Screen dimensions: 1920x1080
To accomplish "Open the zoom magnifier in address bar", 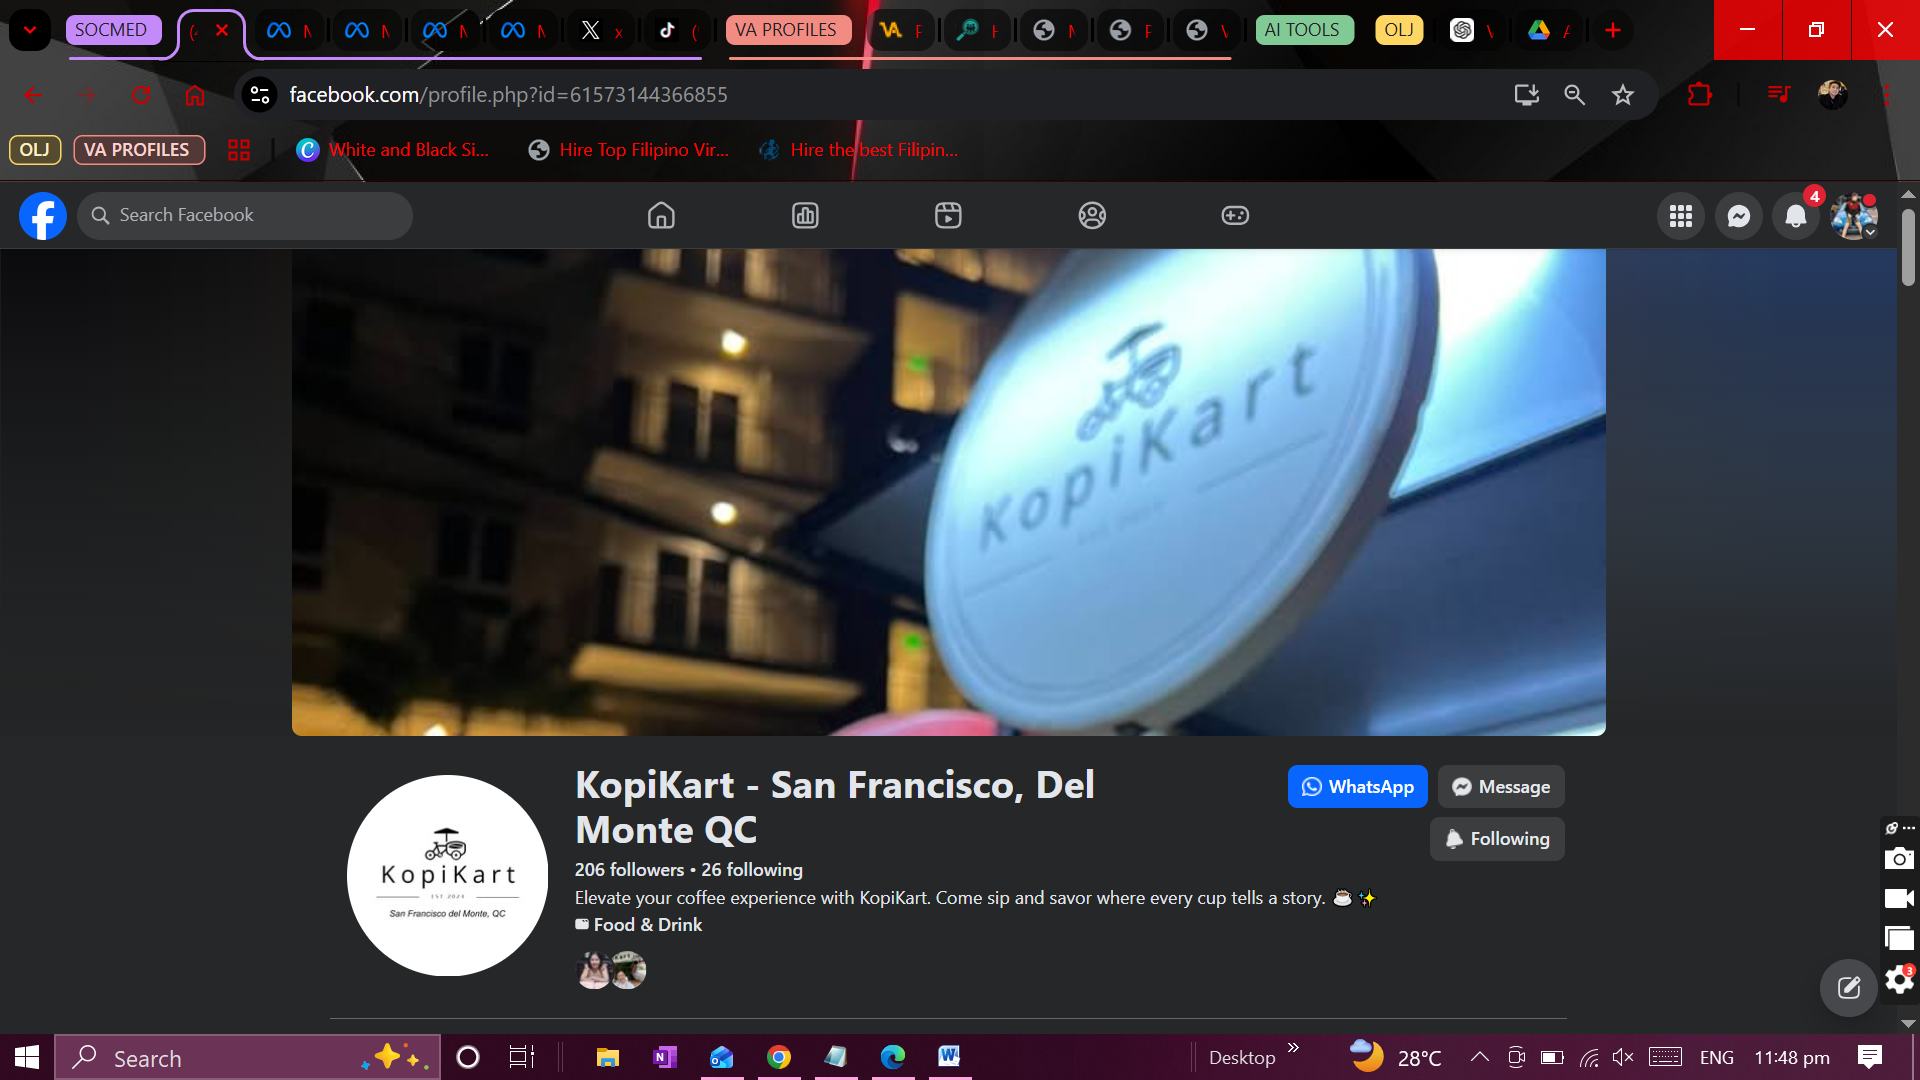I will coord(1574,95).
